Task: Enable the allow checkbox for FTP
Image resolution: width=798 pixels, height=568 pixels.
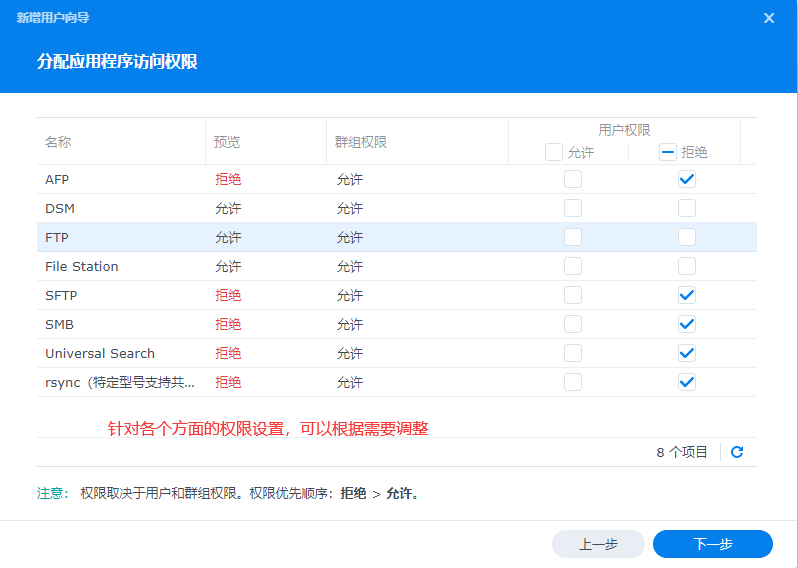Action: (x=573, y=238)
